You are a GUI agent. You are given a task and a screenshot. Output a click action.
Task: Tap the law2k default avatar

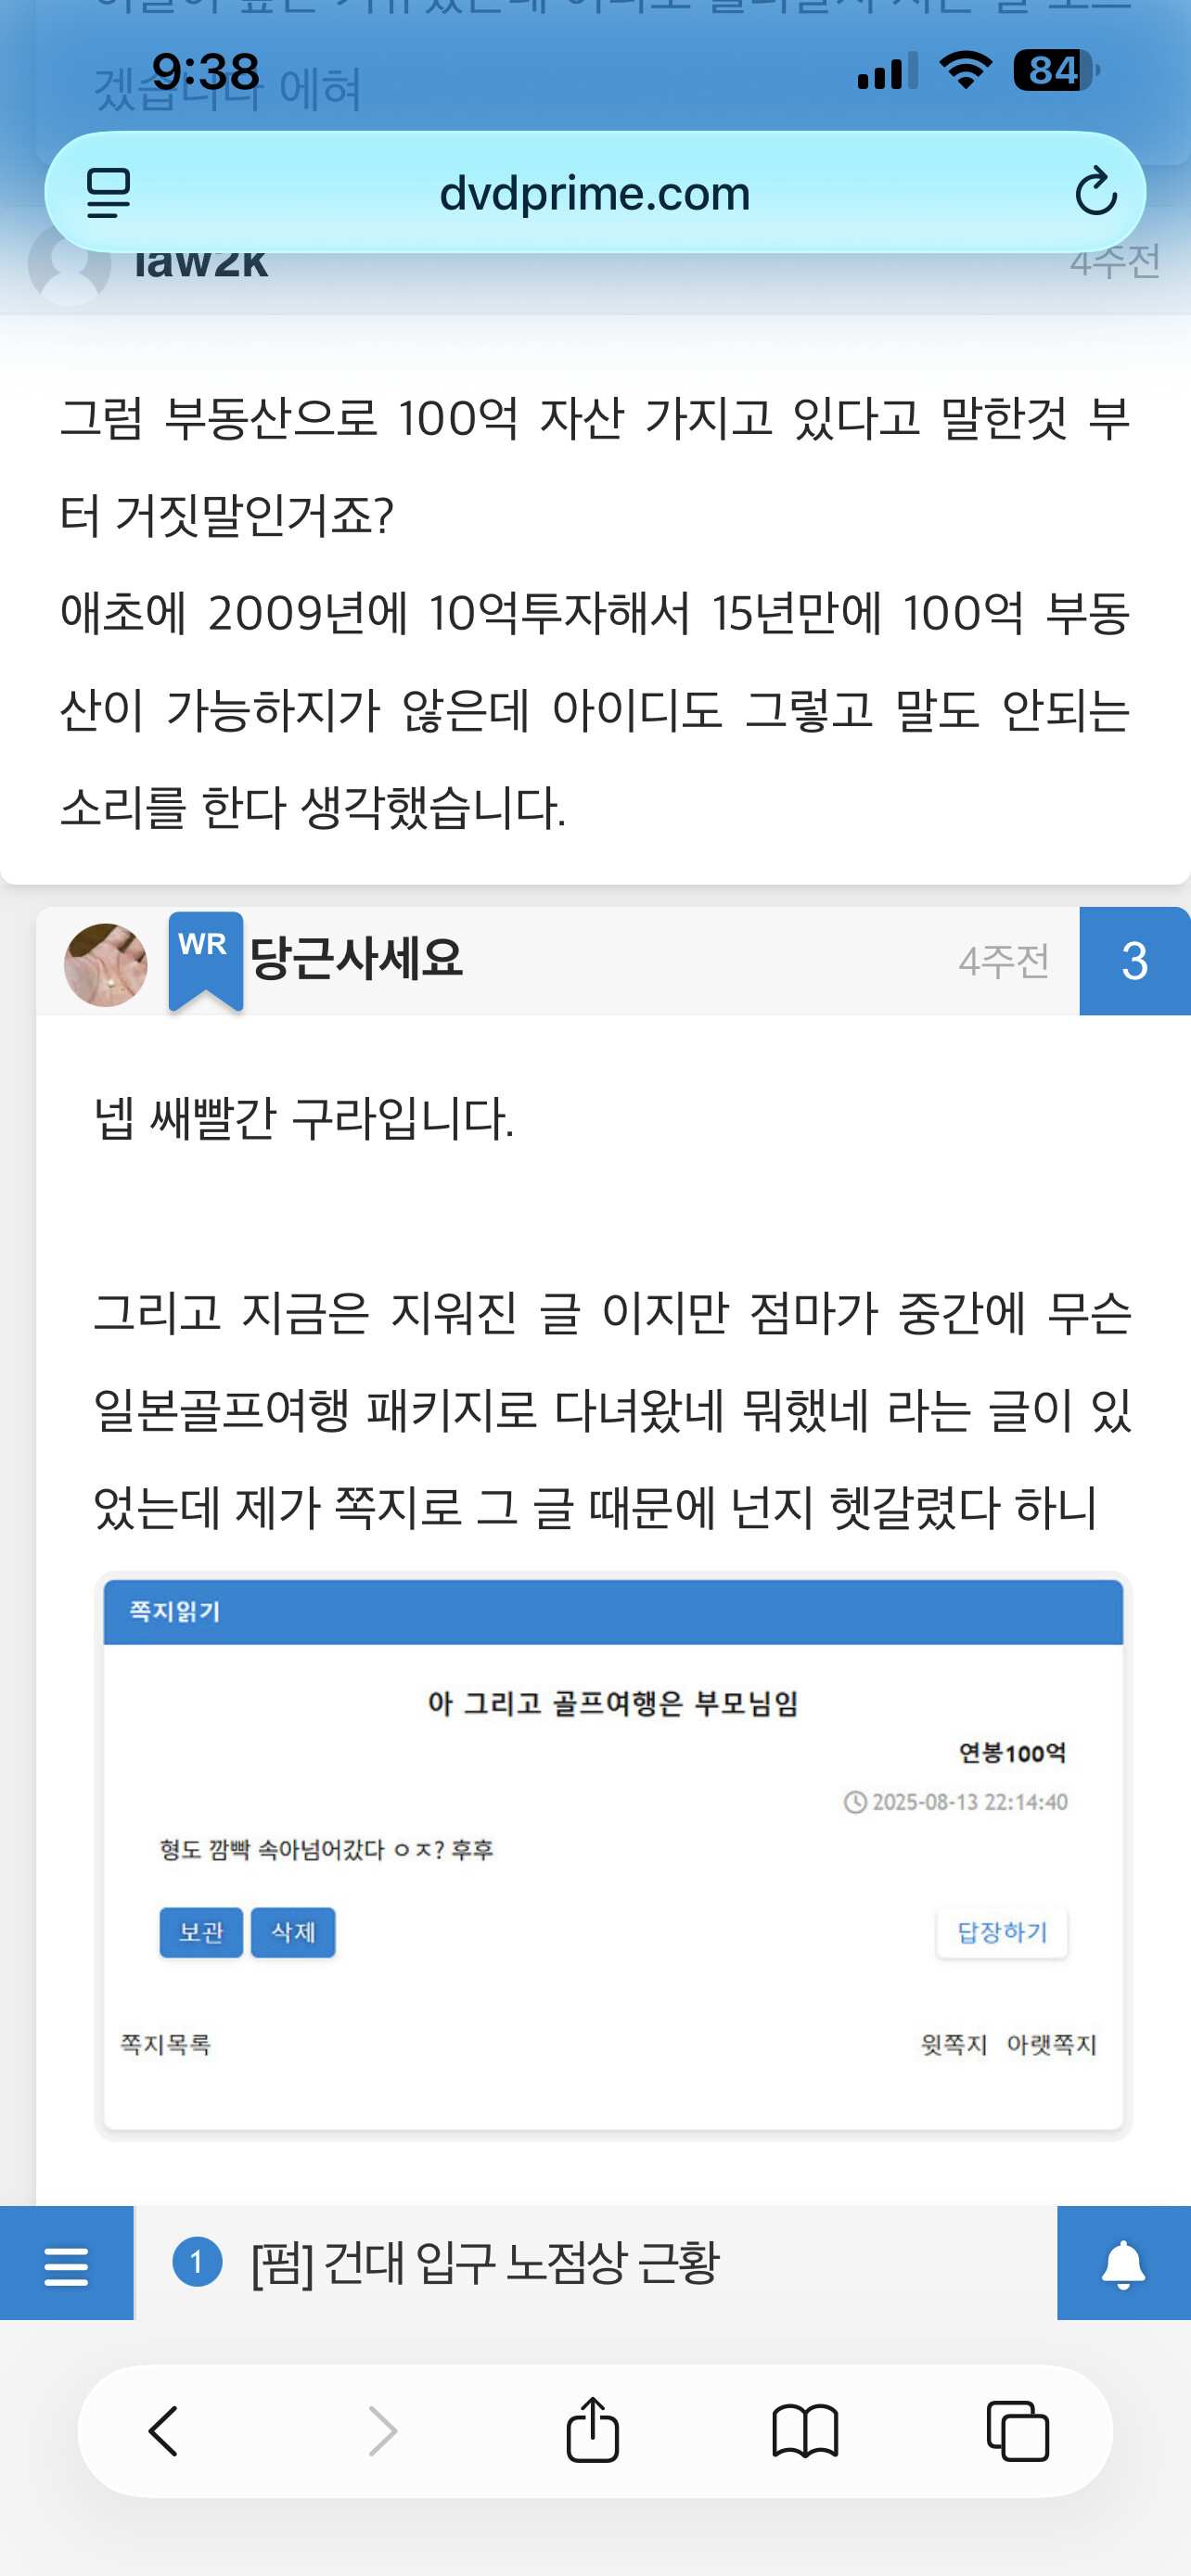point(69,263)
